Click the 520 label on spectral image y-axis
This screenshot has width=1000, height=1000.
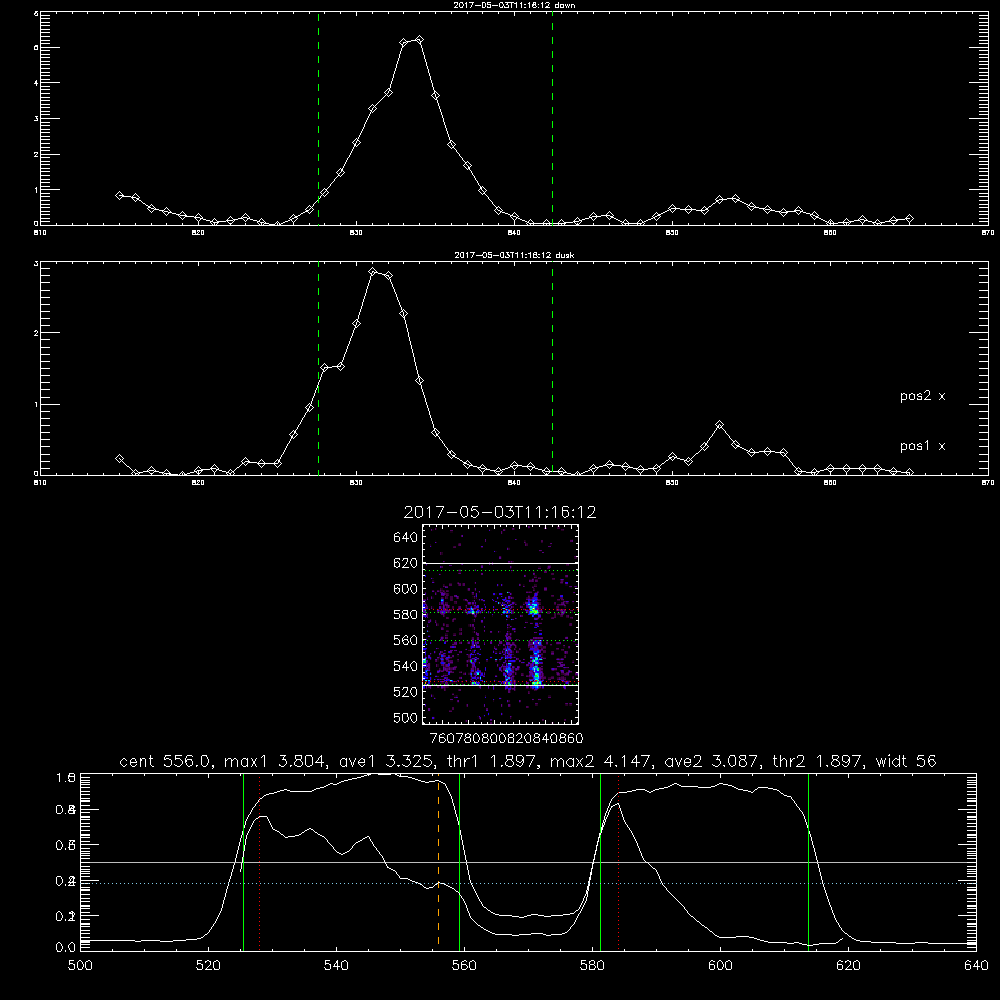pos(406,692)
